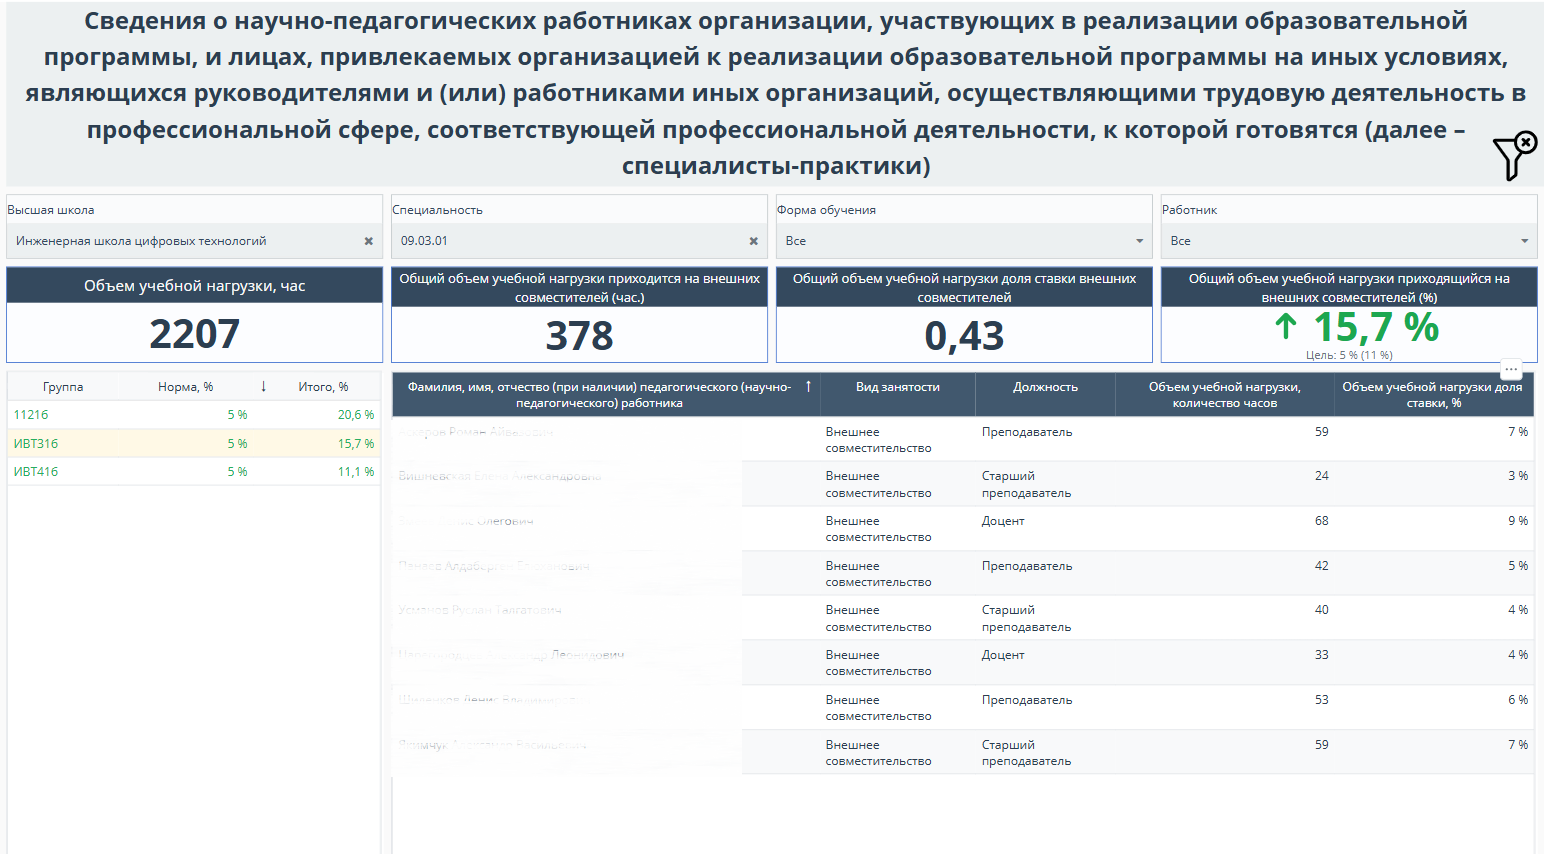Select the ИВТ416 group row

pyautogui.click(x=36, y=472)
